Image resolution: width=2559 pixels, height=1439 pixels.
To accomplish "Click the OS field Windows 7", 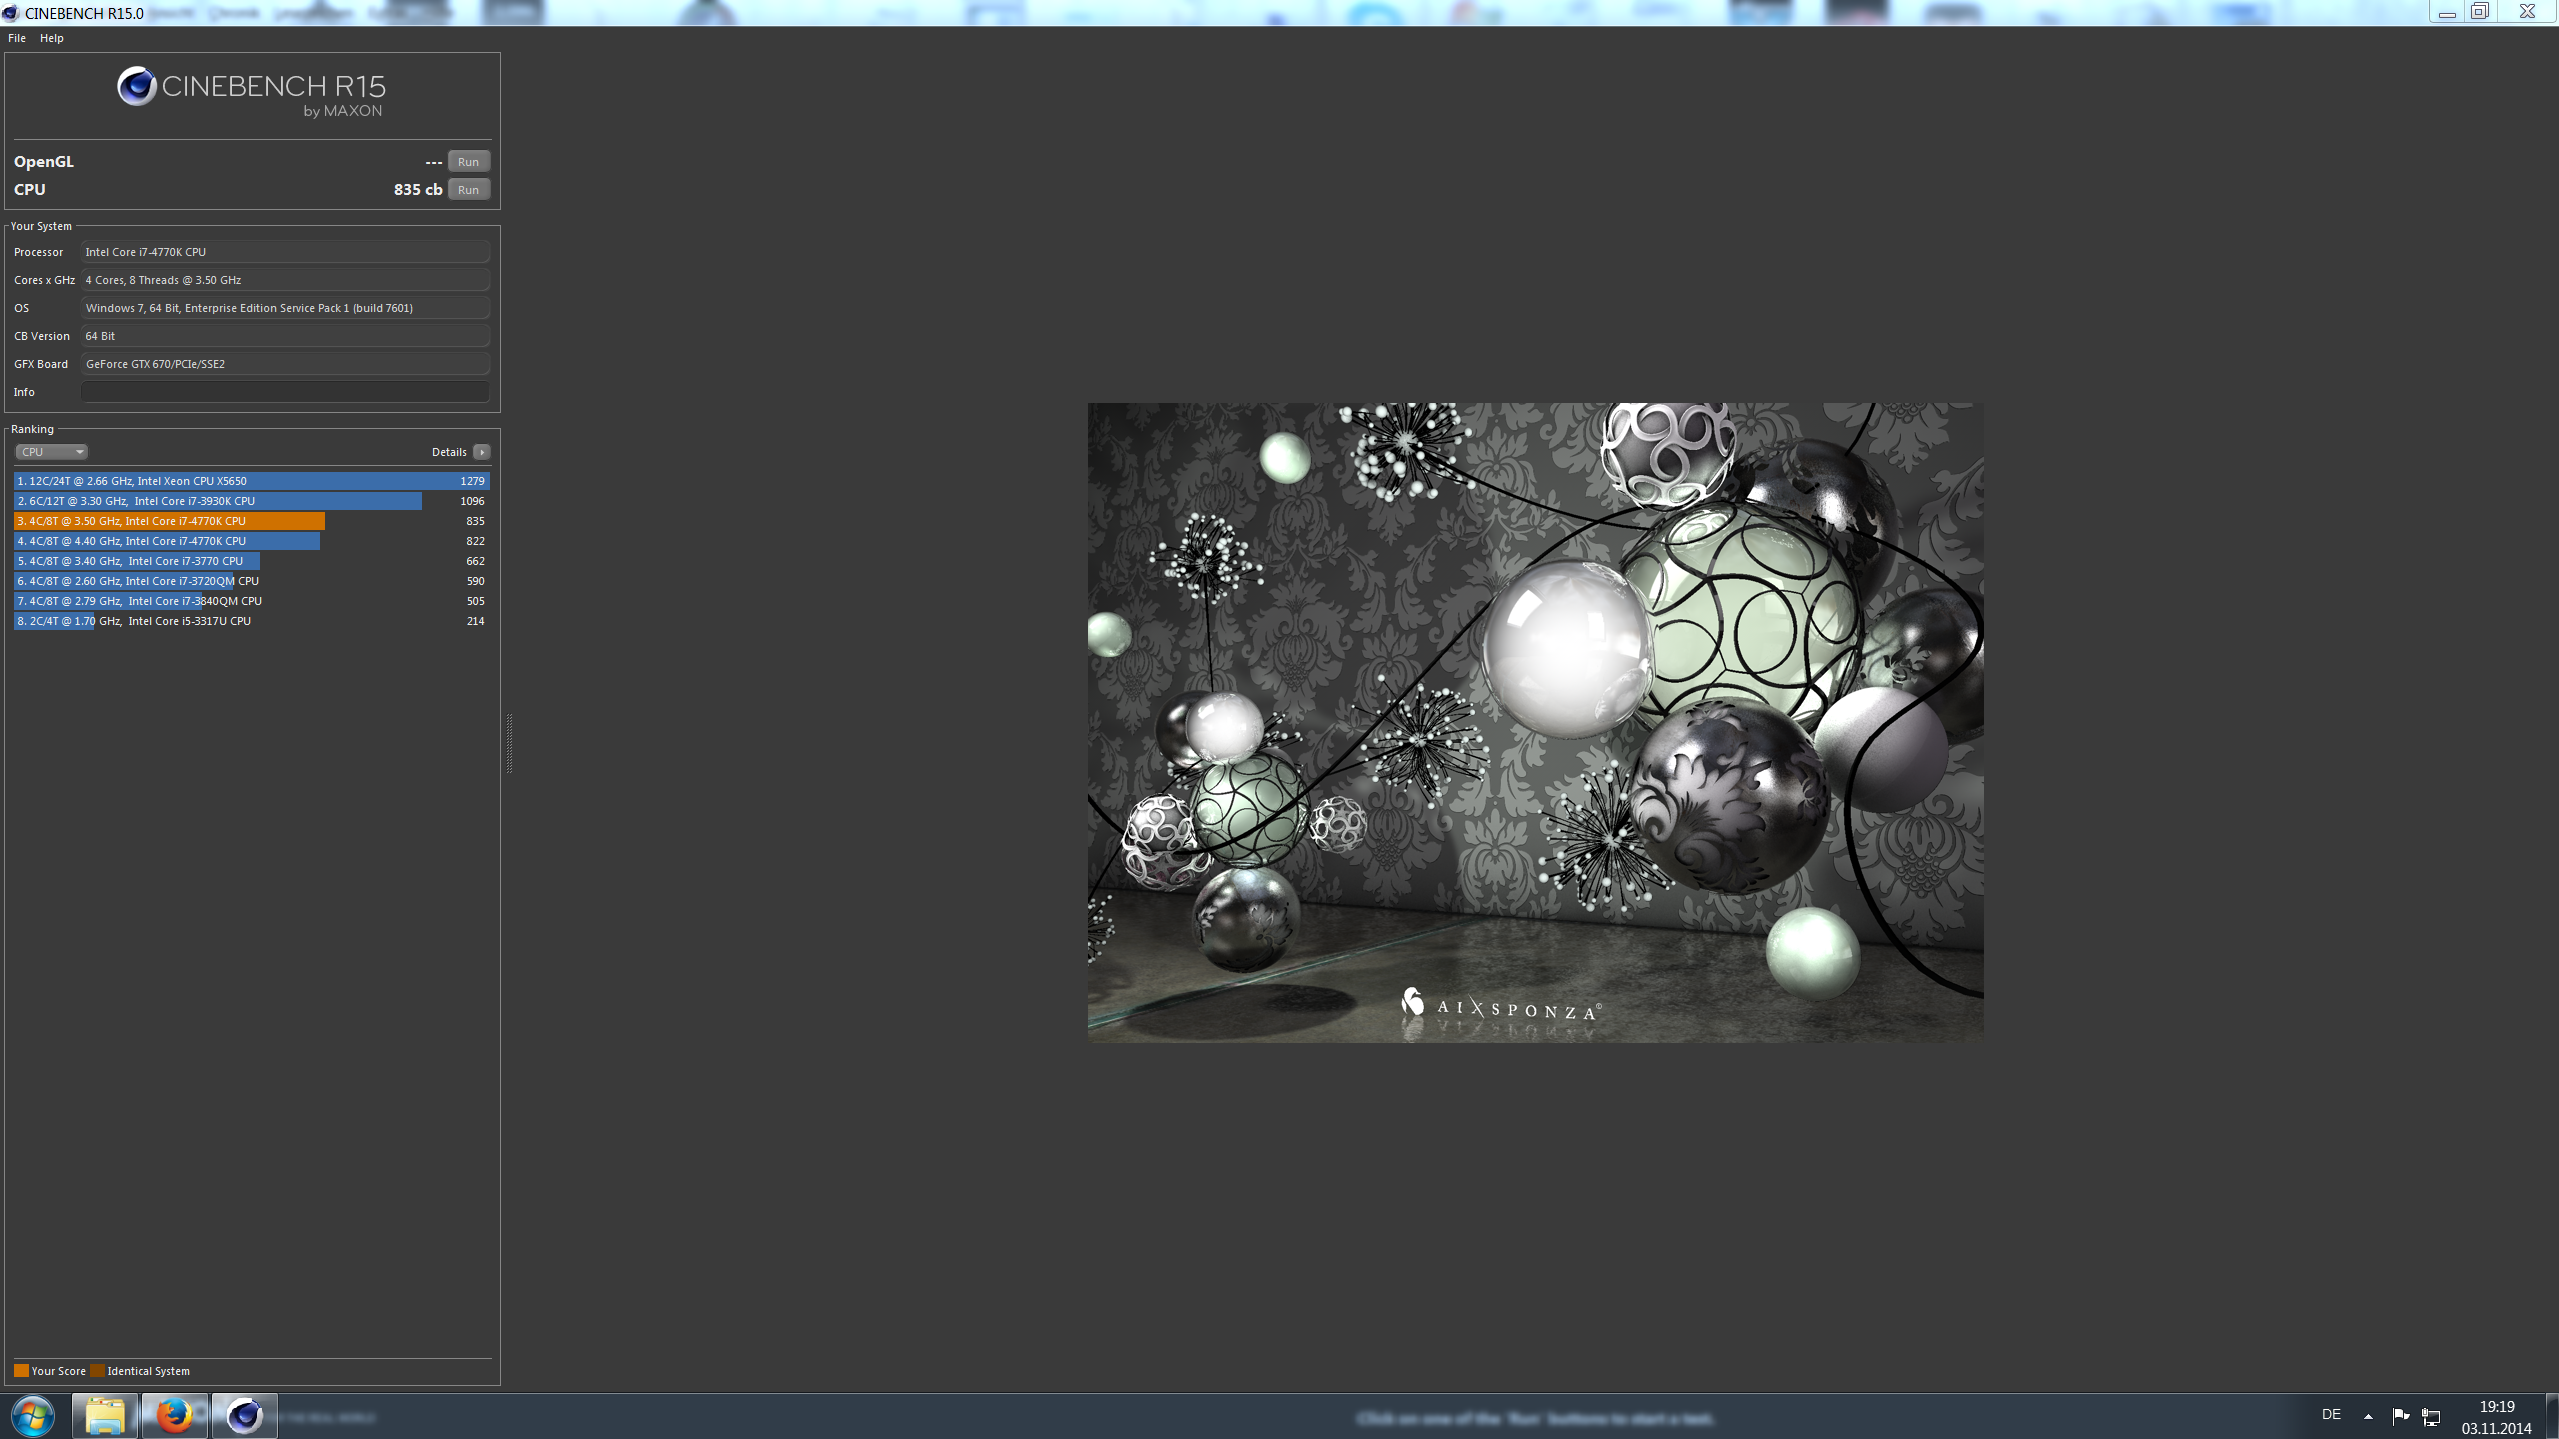I will click(285, 308).
